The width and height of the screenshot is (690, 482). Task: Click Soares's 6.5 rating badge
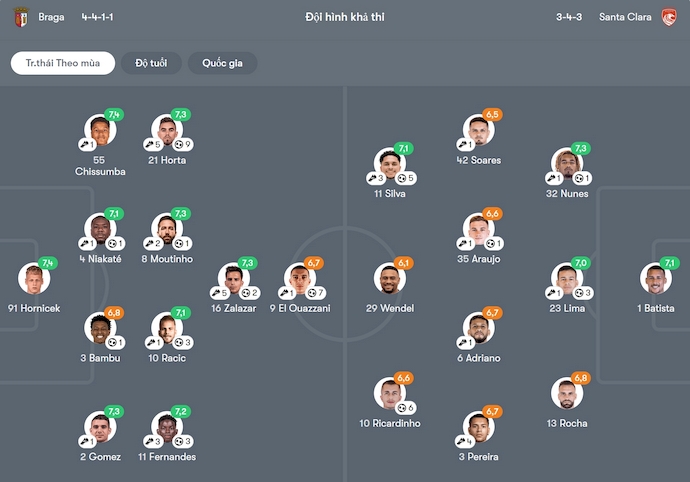point(492,115)
